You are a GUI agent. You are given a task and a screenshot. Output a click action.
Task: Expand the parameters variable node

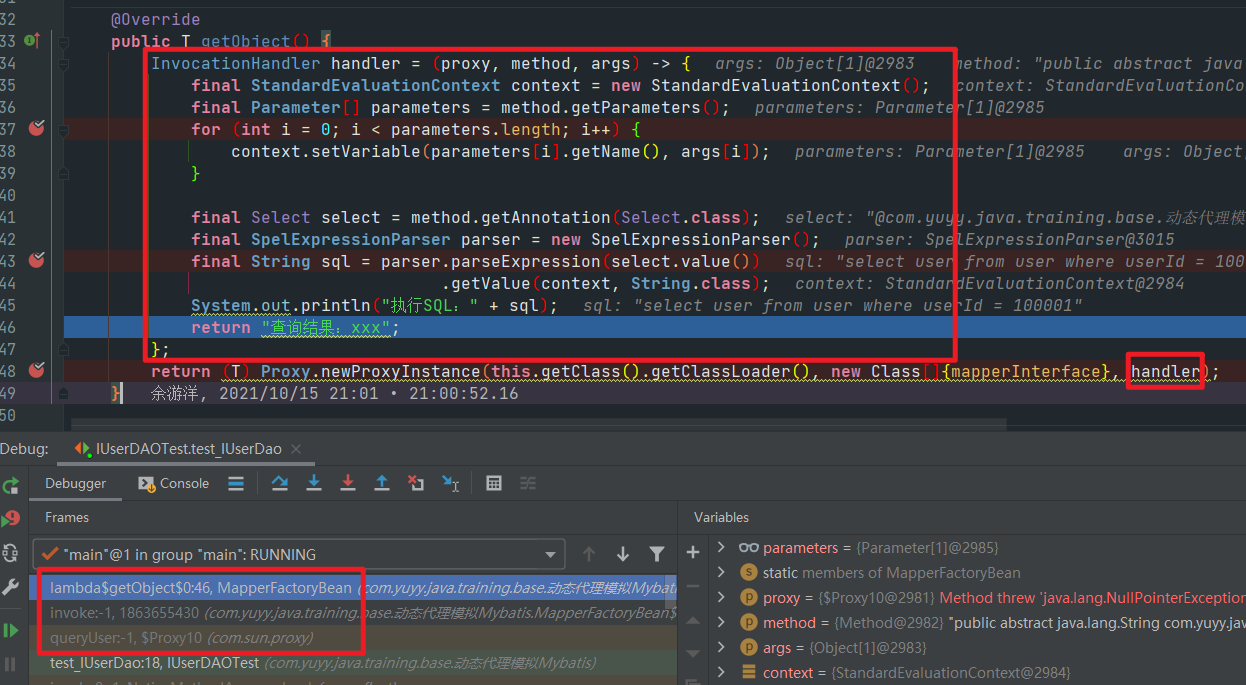(x=722, y=548)
